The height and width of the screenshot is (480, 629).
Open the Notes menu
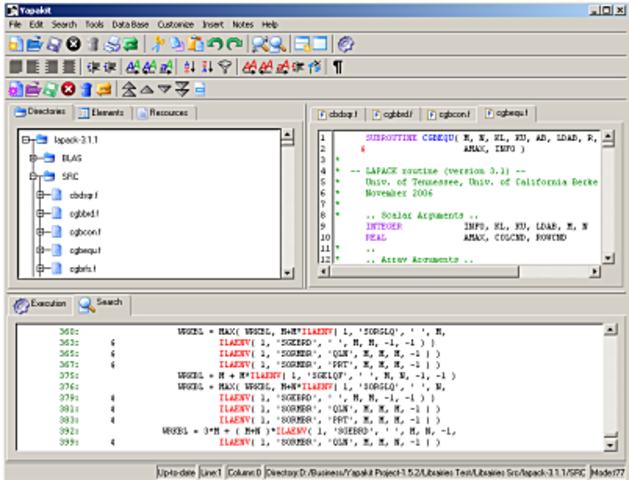[243, 24]
